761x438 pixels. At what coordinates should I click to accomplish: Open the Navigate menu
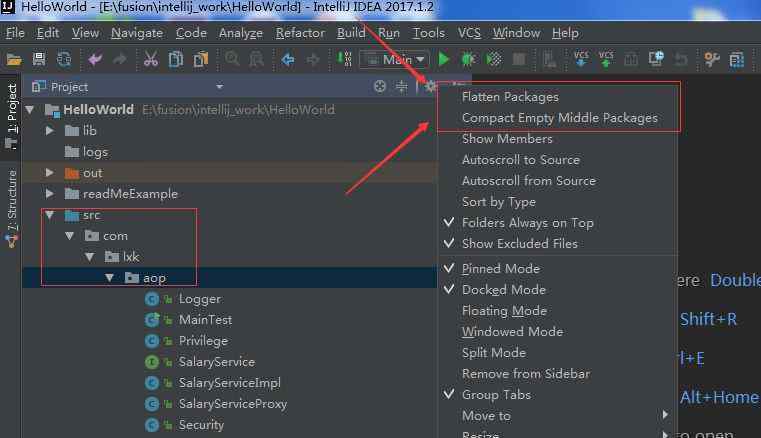point(137,33)
